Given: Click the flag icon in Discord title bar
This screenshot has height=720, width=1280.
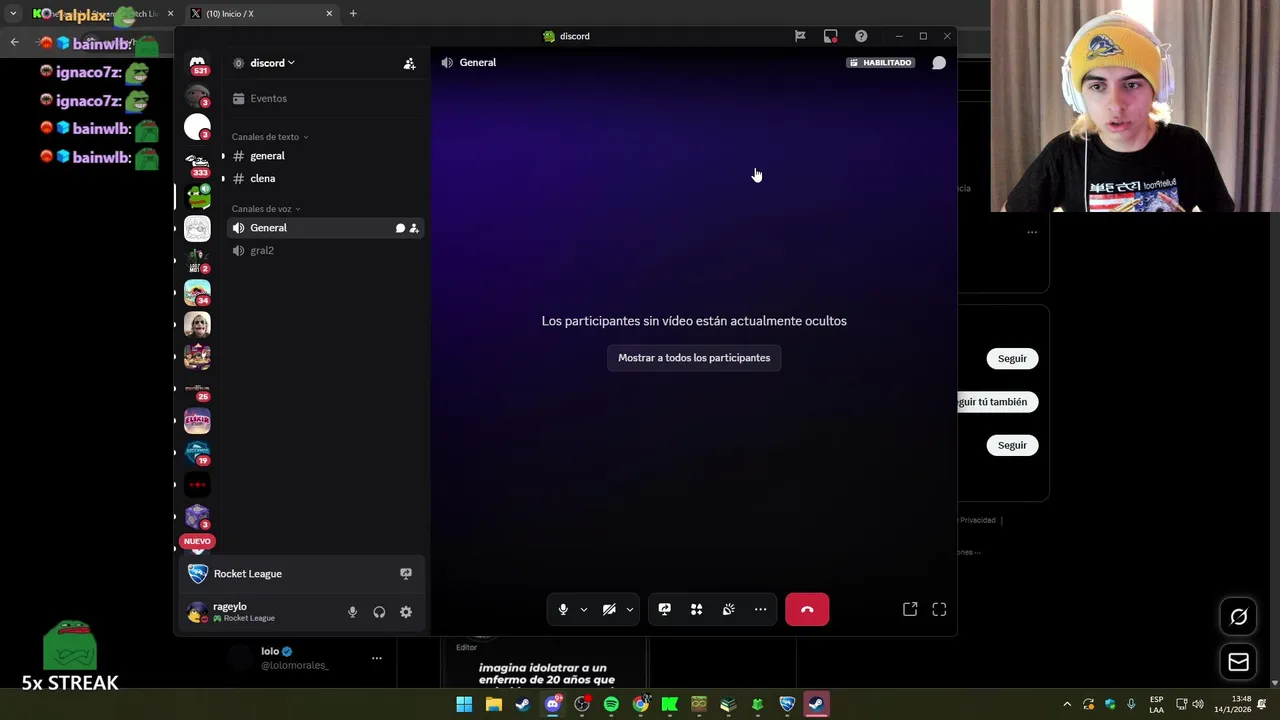Looking at the screenshot, I should click(x=800, y=36).
